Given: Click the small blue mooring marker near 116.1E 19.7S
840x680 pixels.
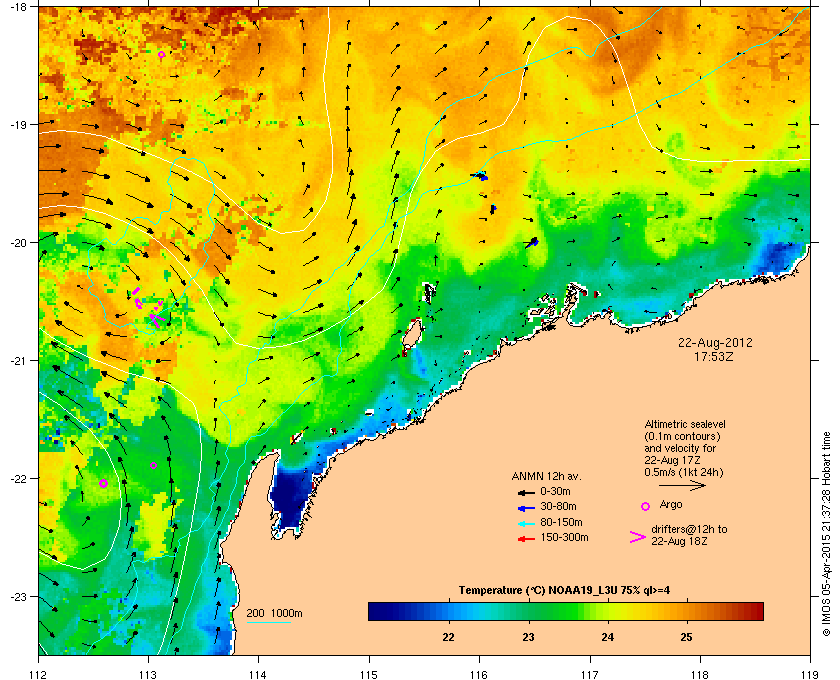Looking at the screenshot, I should pyautogui.click(x=493, y=208).
